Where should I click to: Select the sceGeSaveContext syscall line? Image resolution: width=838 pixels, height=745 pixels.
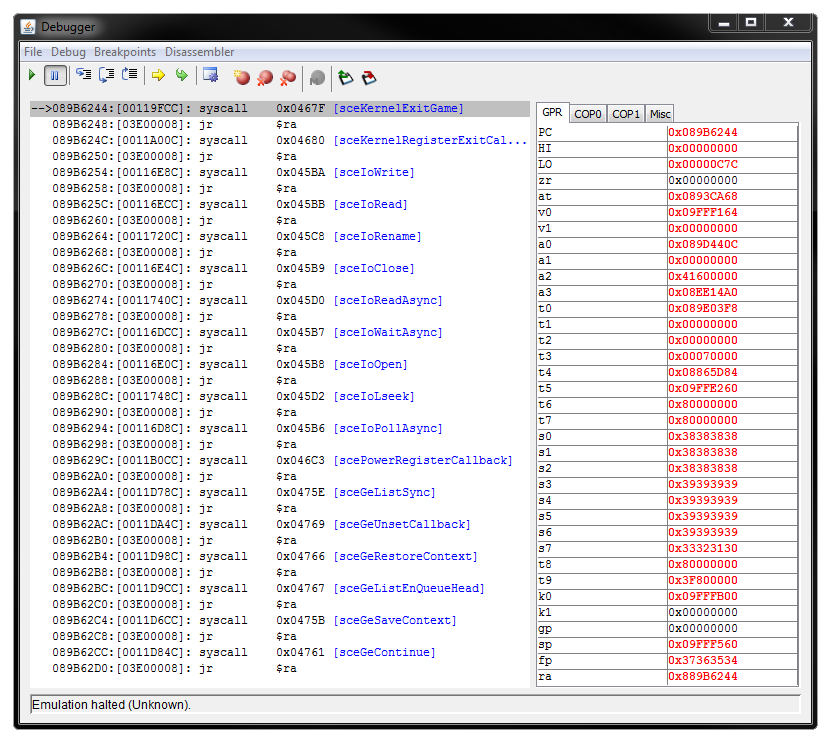tap(280, 621)
